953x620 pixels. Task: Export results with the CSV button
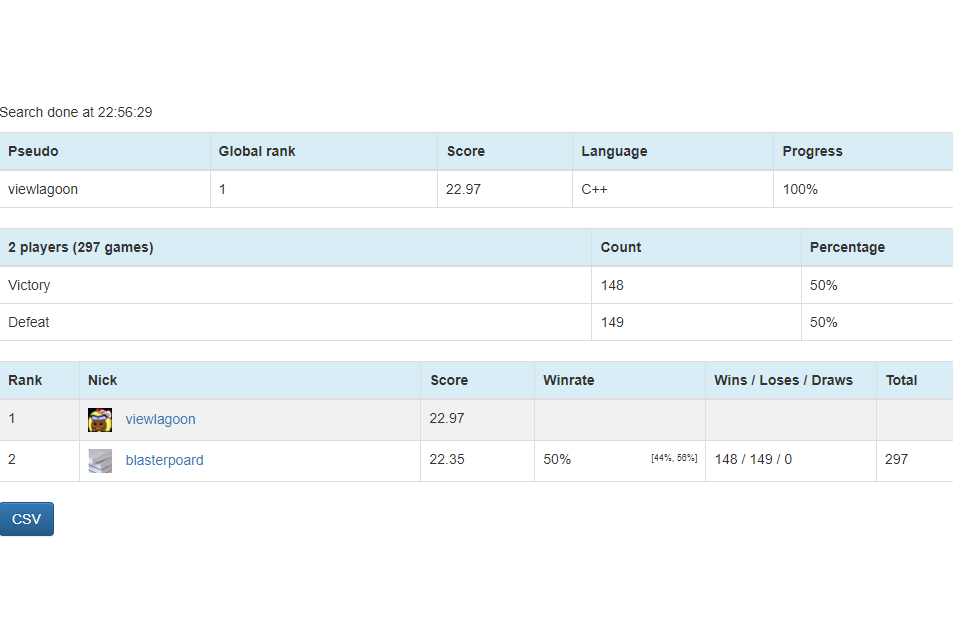point(27,519)
